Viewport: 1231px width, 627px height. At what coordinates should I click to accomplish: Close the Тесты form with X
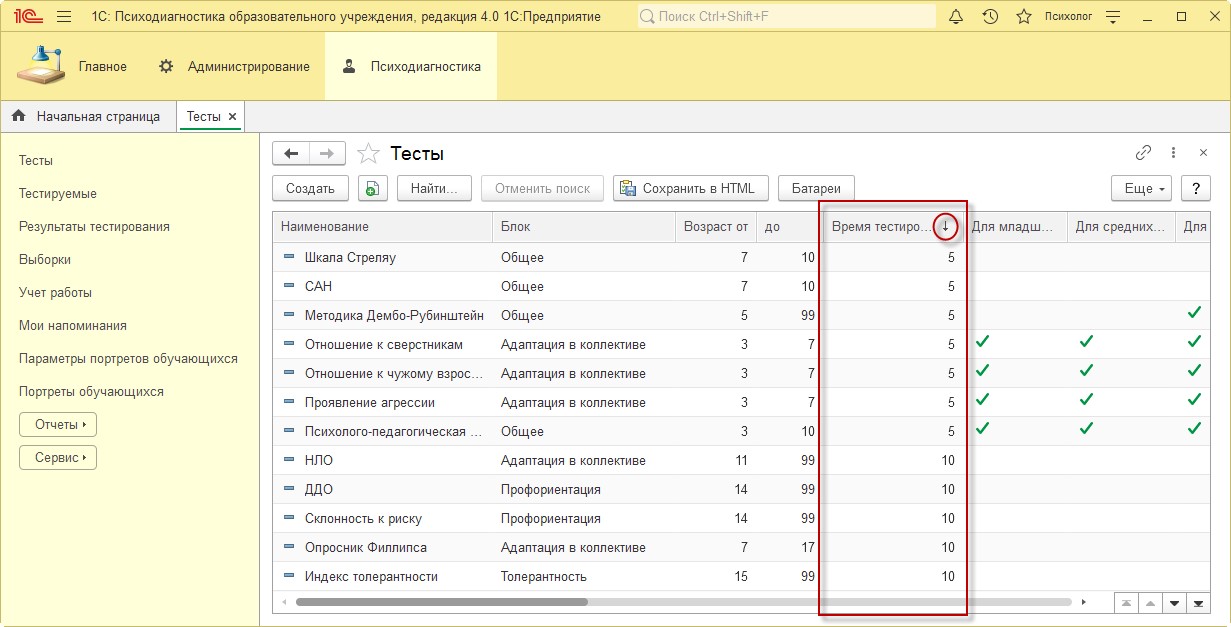[1202, 153]
